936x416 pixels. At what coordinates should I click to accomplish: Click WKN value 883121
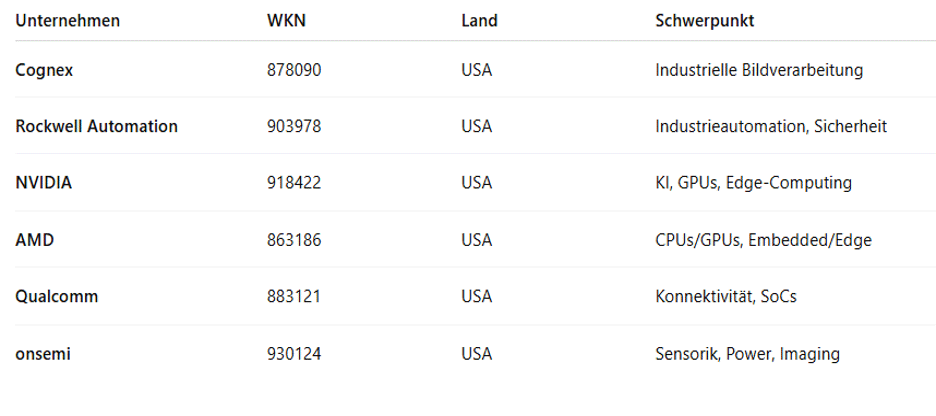click(x=294, y=296)
